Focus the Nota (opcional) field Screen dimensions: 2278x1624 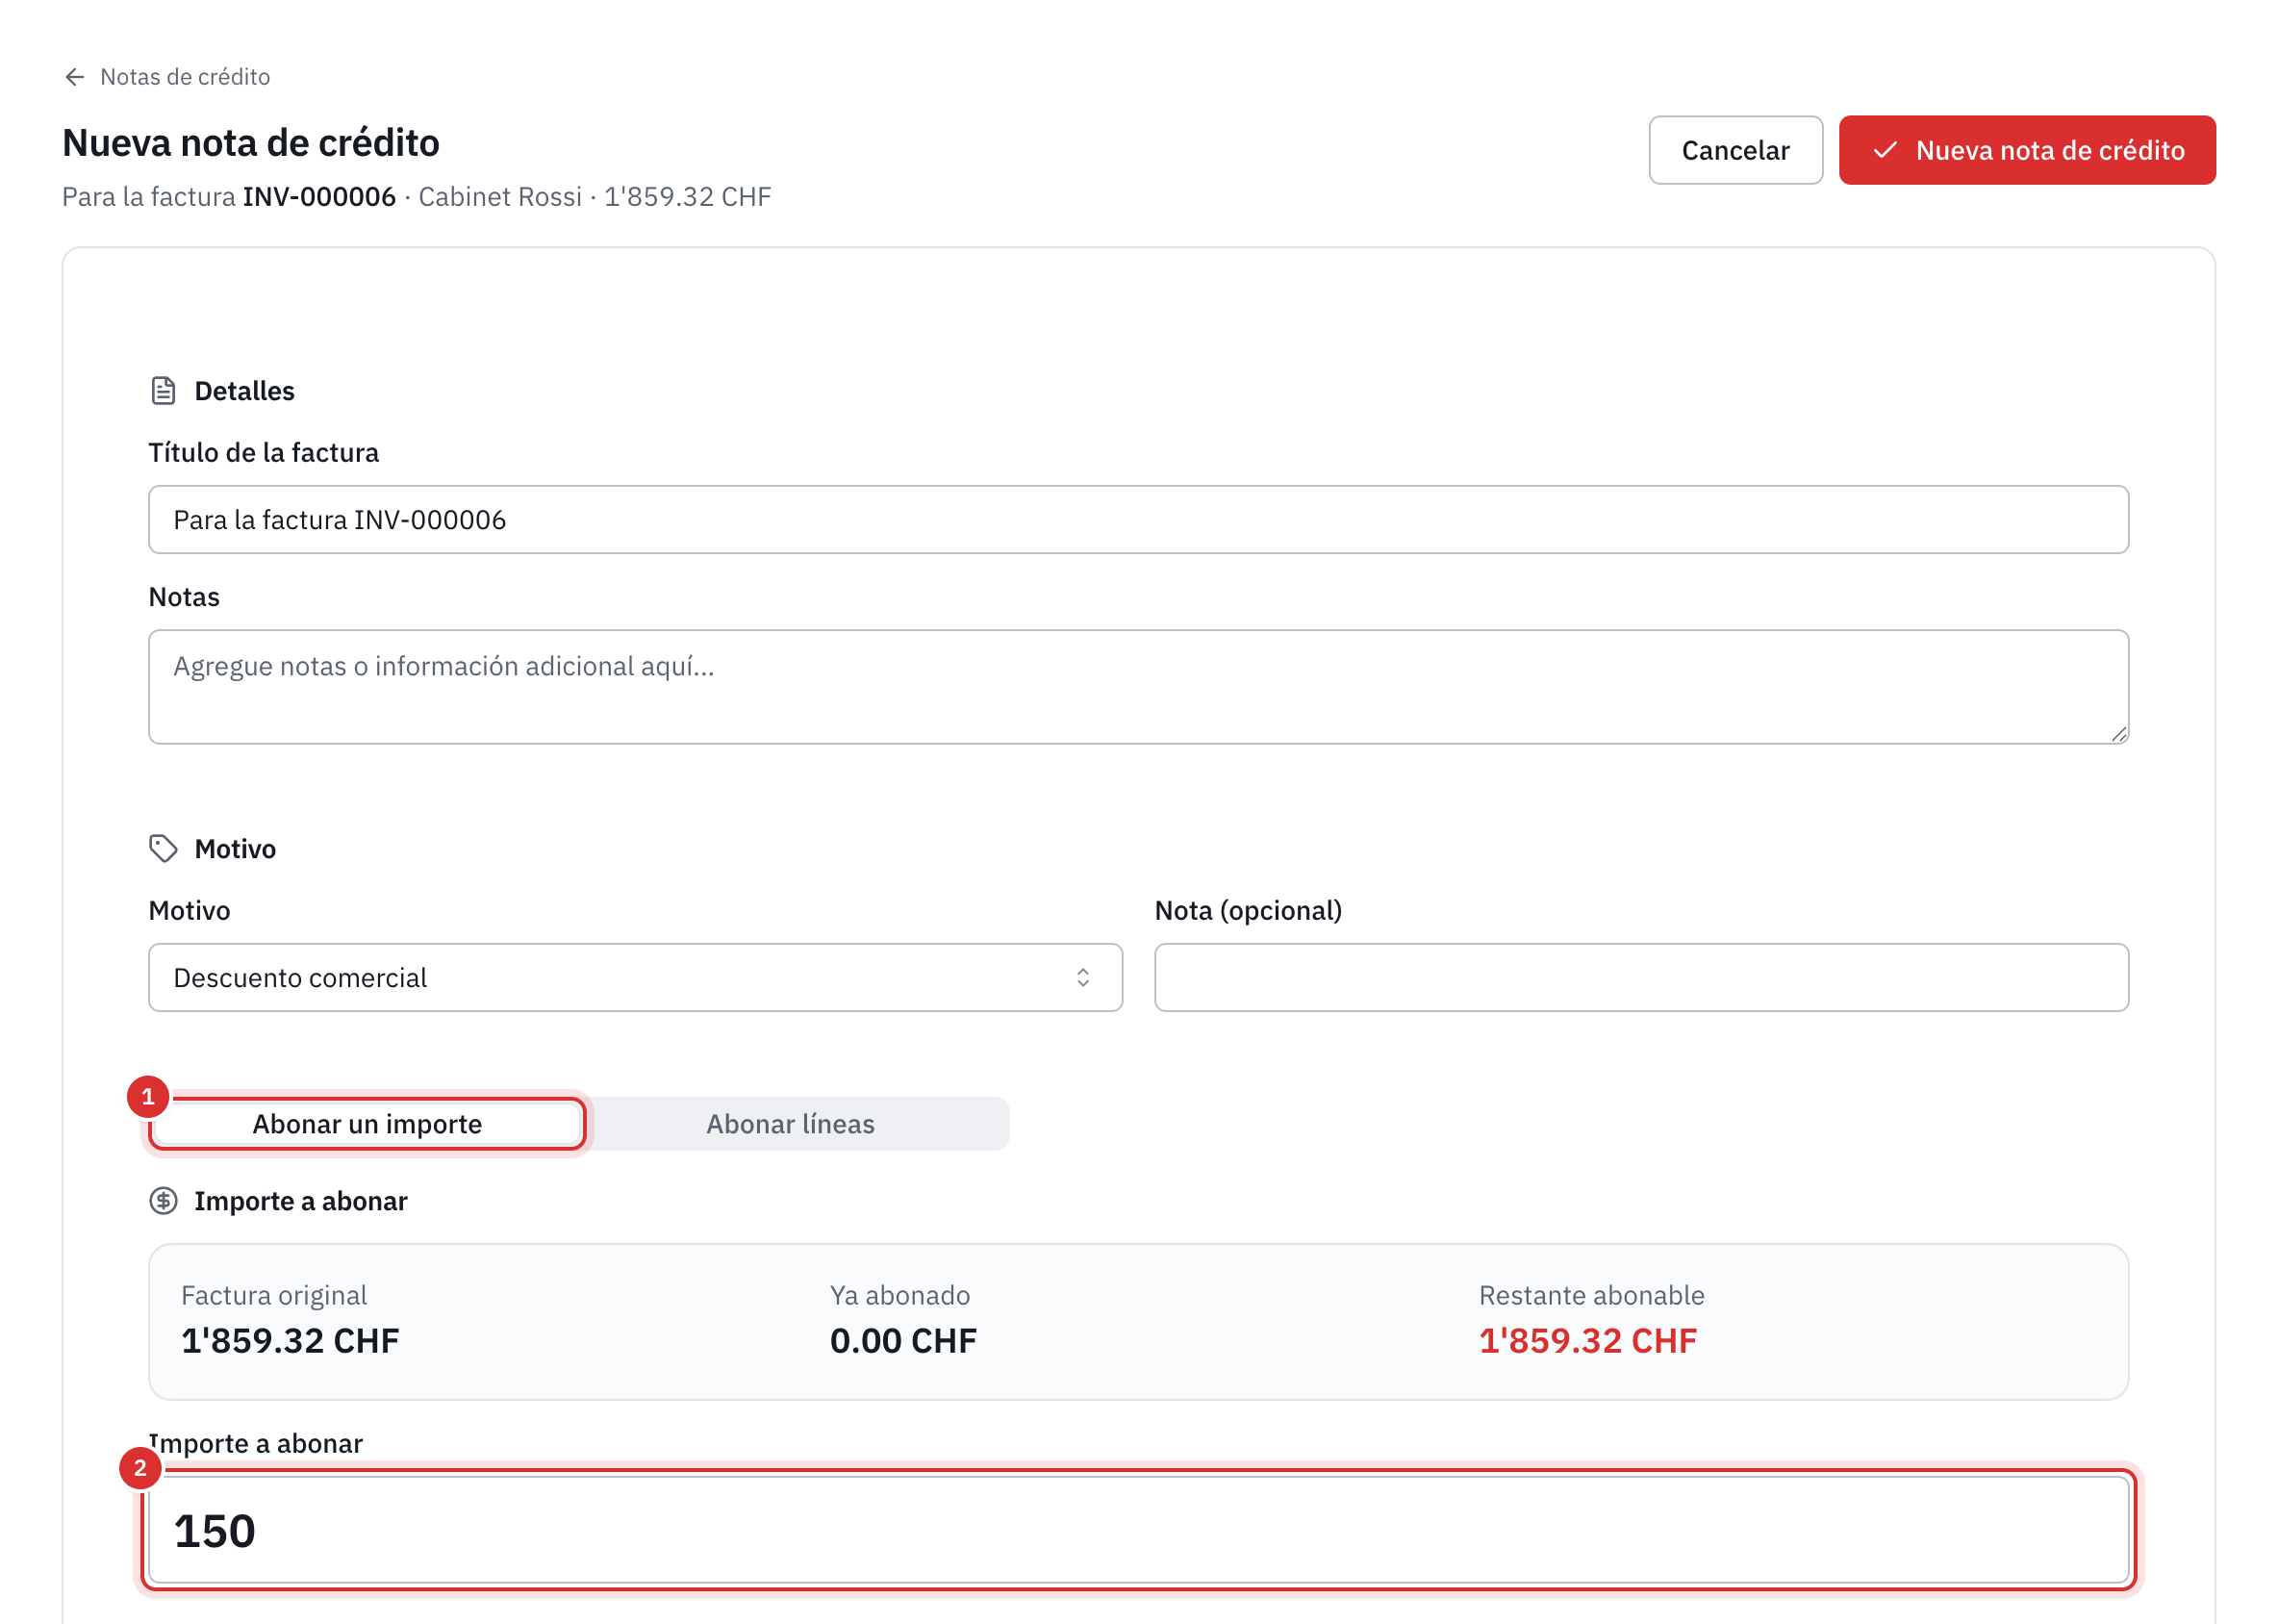(x=1641, y=978)
